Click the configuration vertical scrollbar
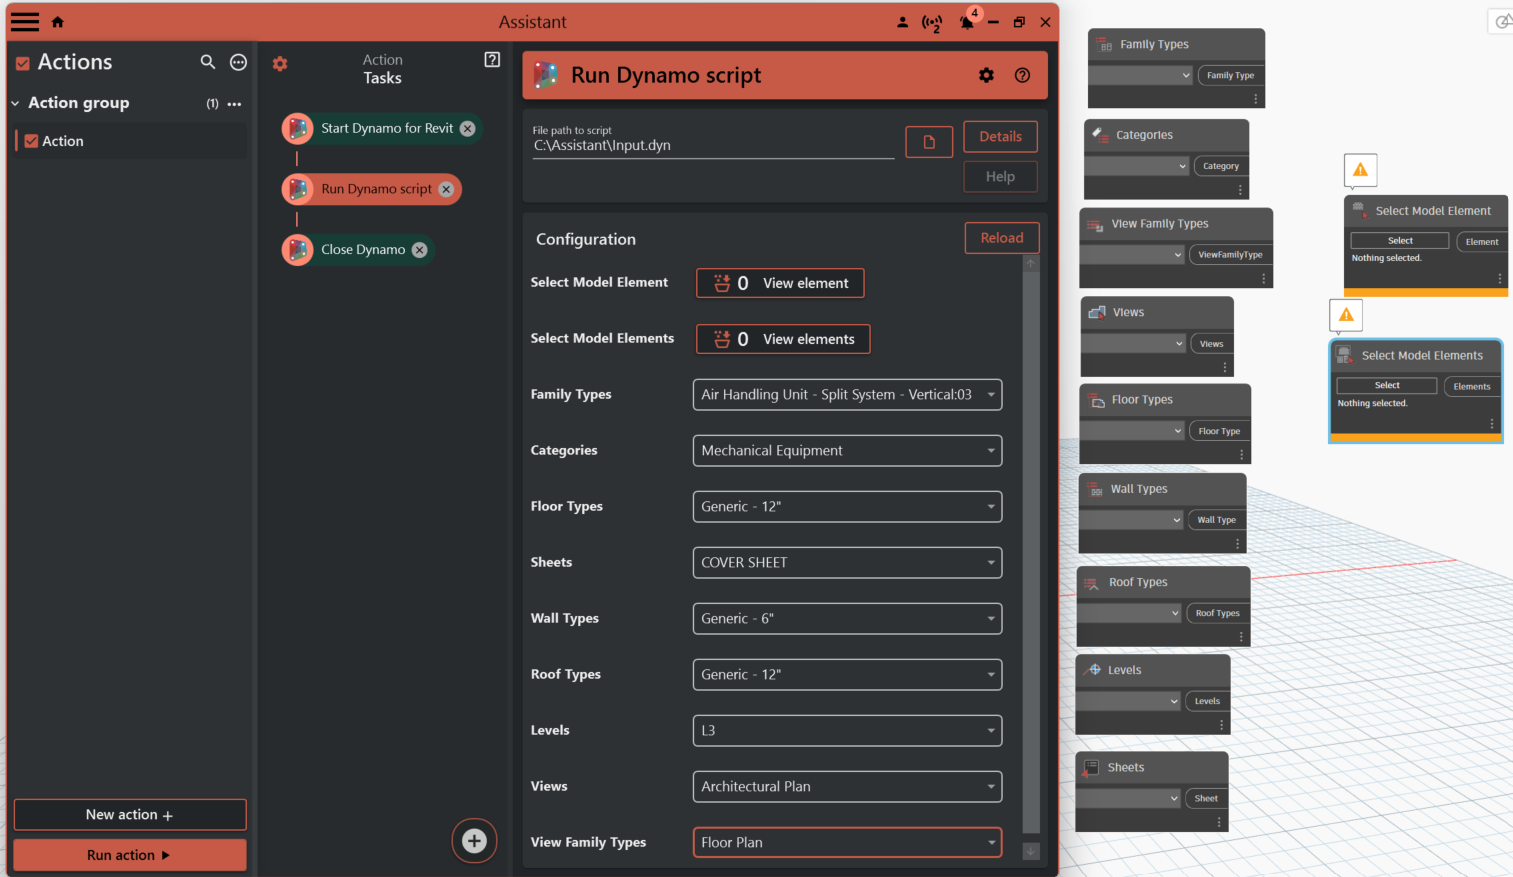Viewport: 1513px width, 877px height. [1031, 550]
